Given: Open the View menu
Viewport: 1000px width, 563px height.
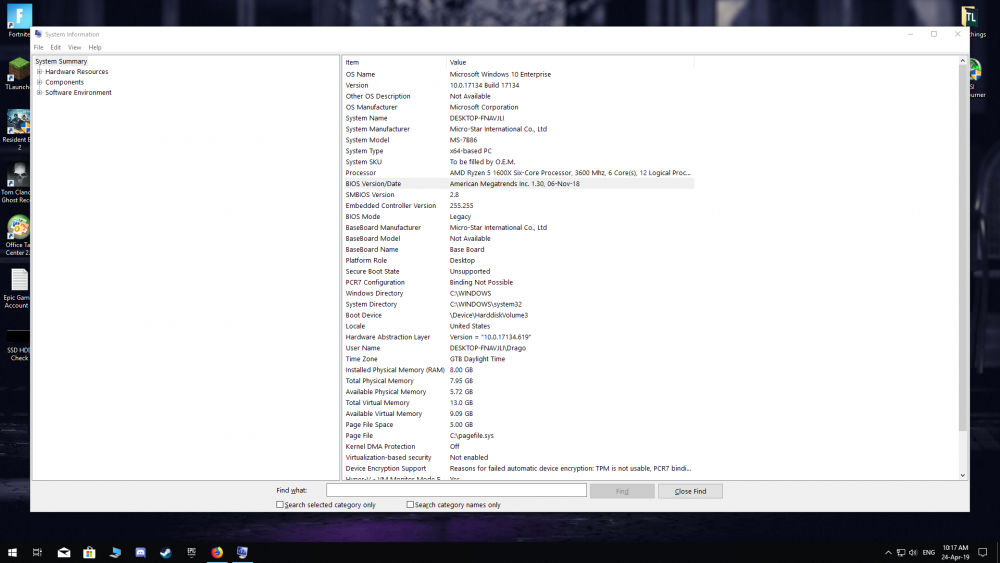Looking at the screenshot, I should tap(75, 47).
